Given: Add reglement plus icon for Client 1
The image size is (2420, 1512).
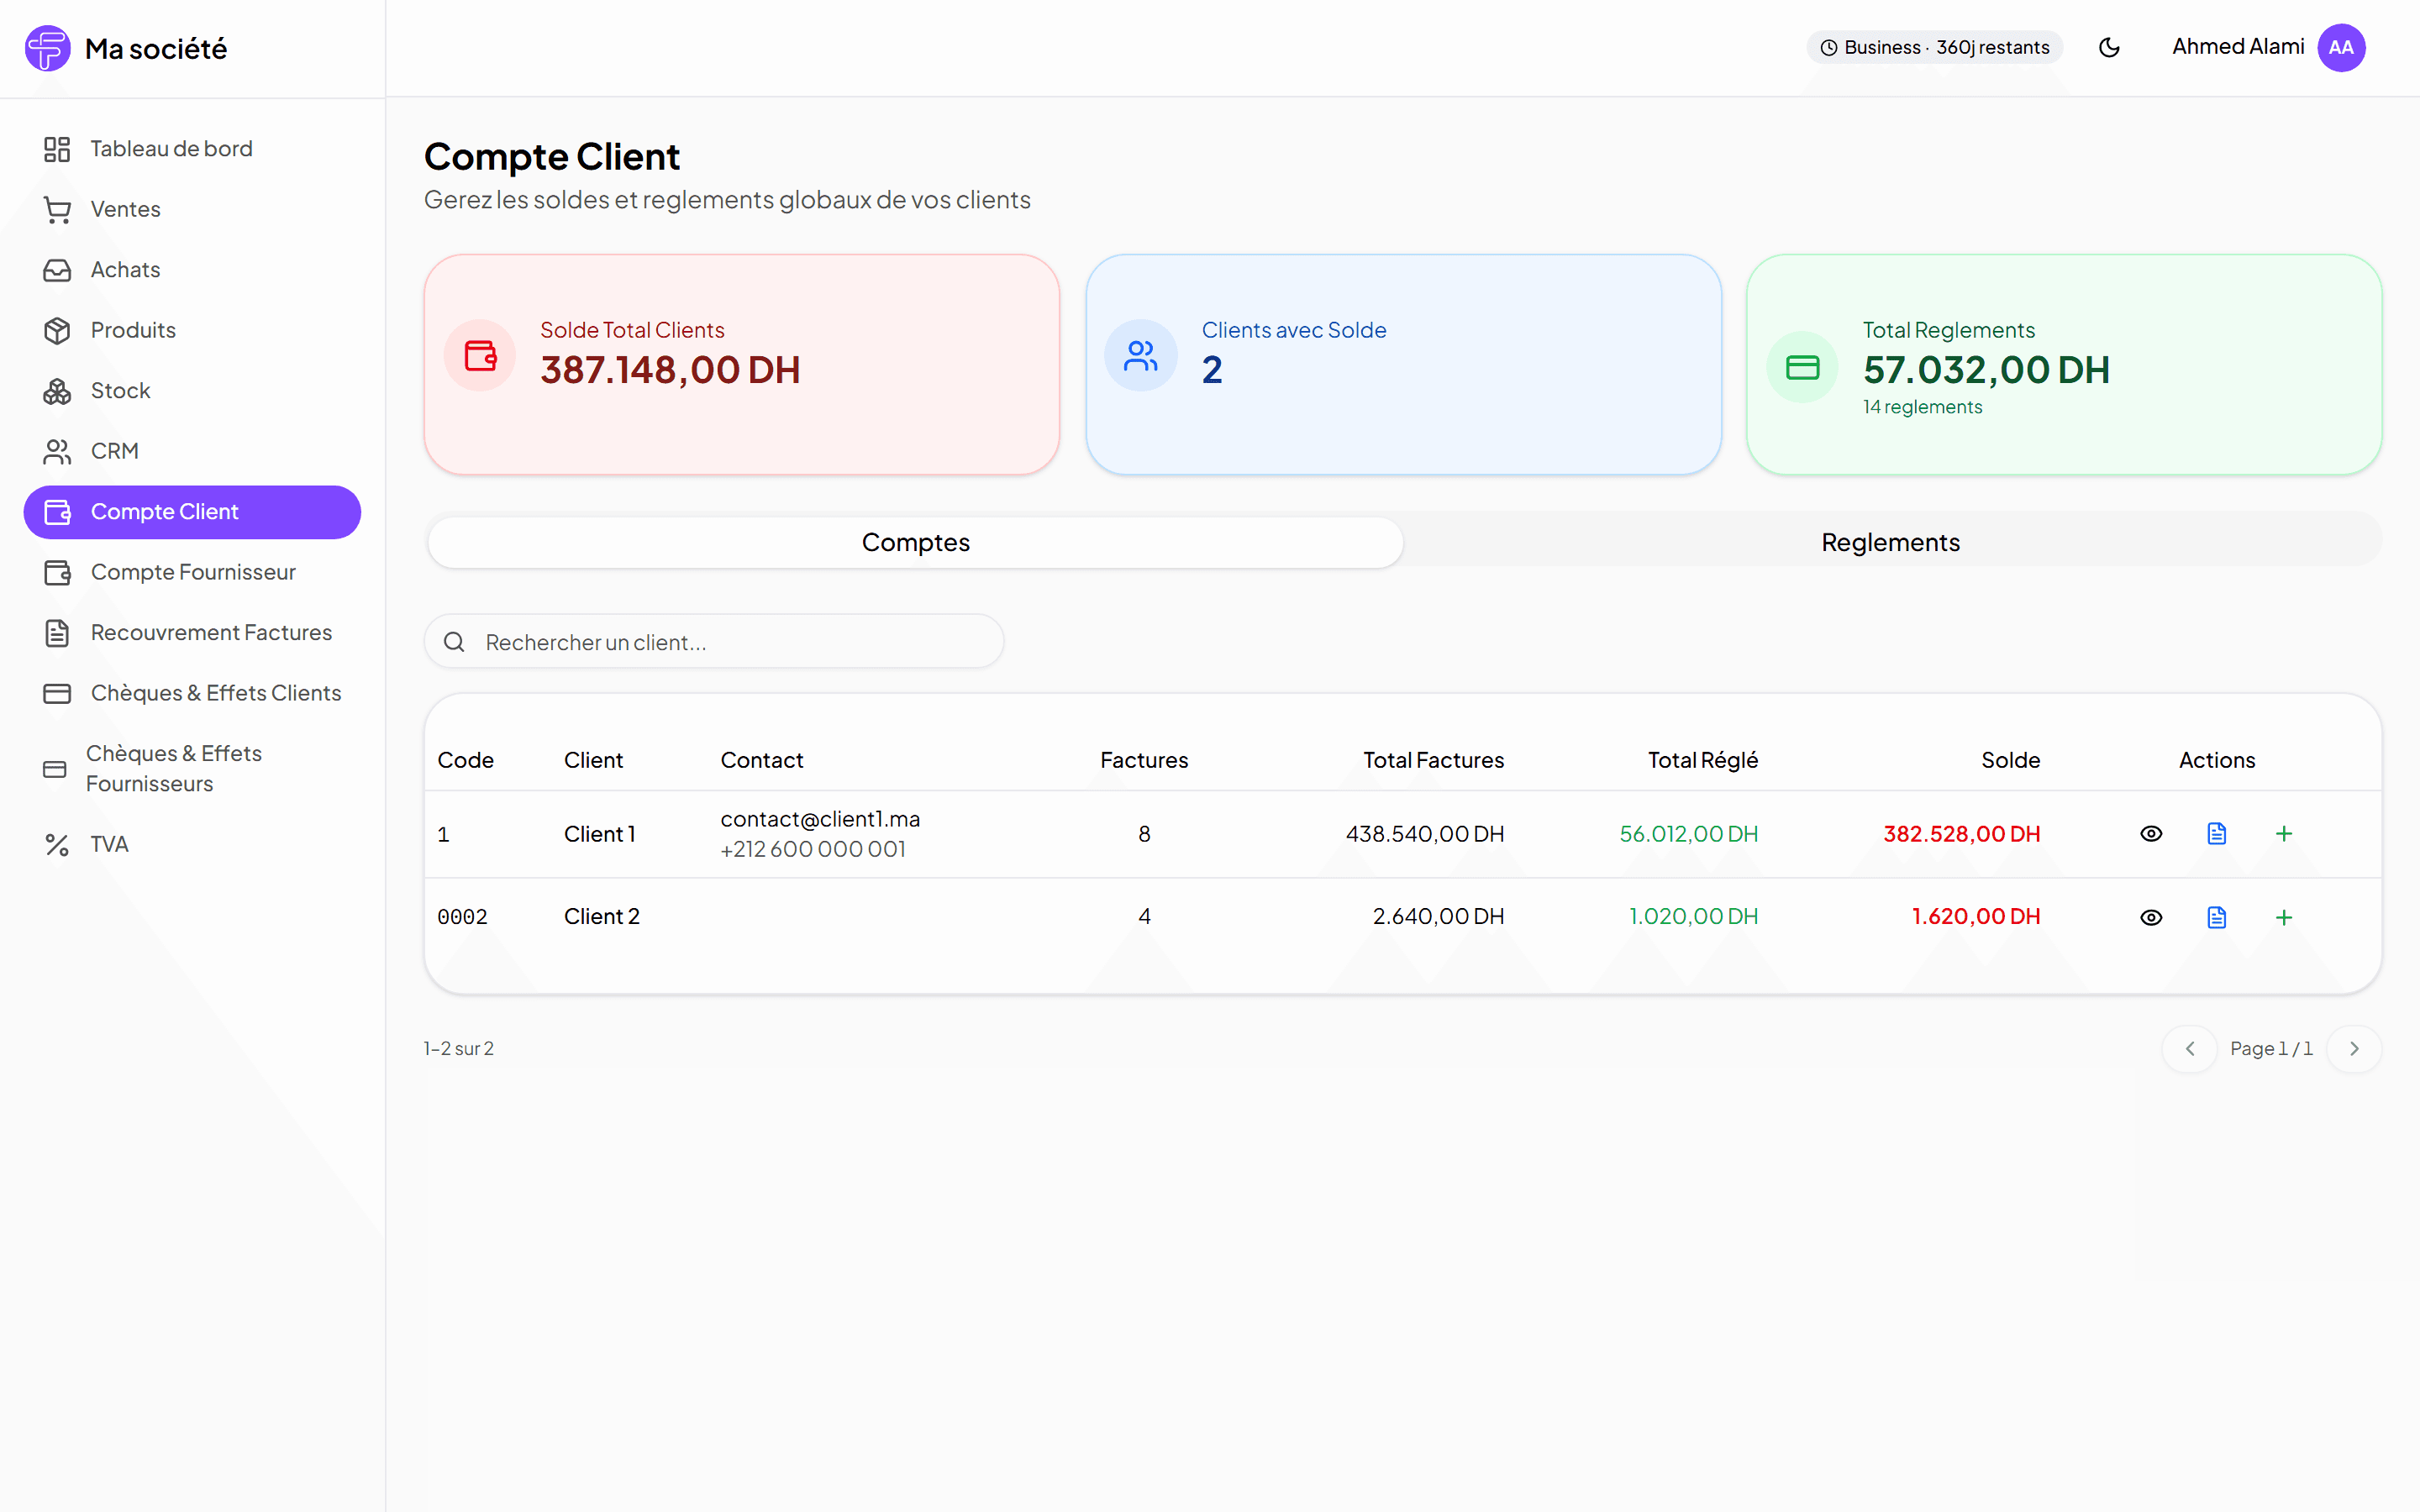Looking at the screenshot, I should (x=2284, y=834).
